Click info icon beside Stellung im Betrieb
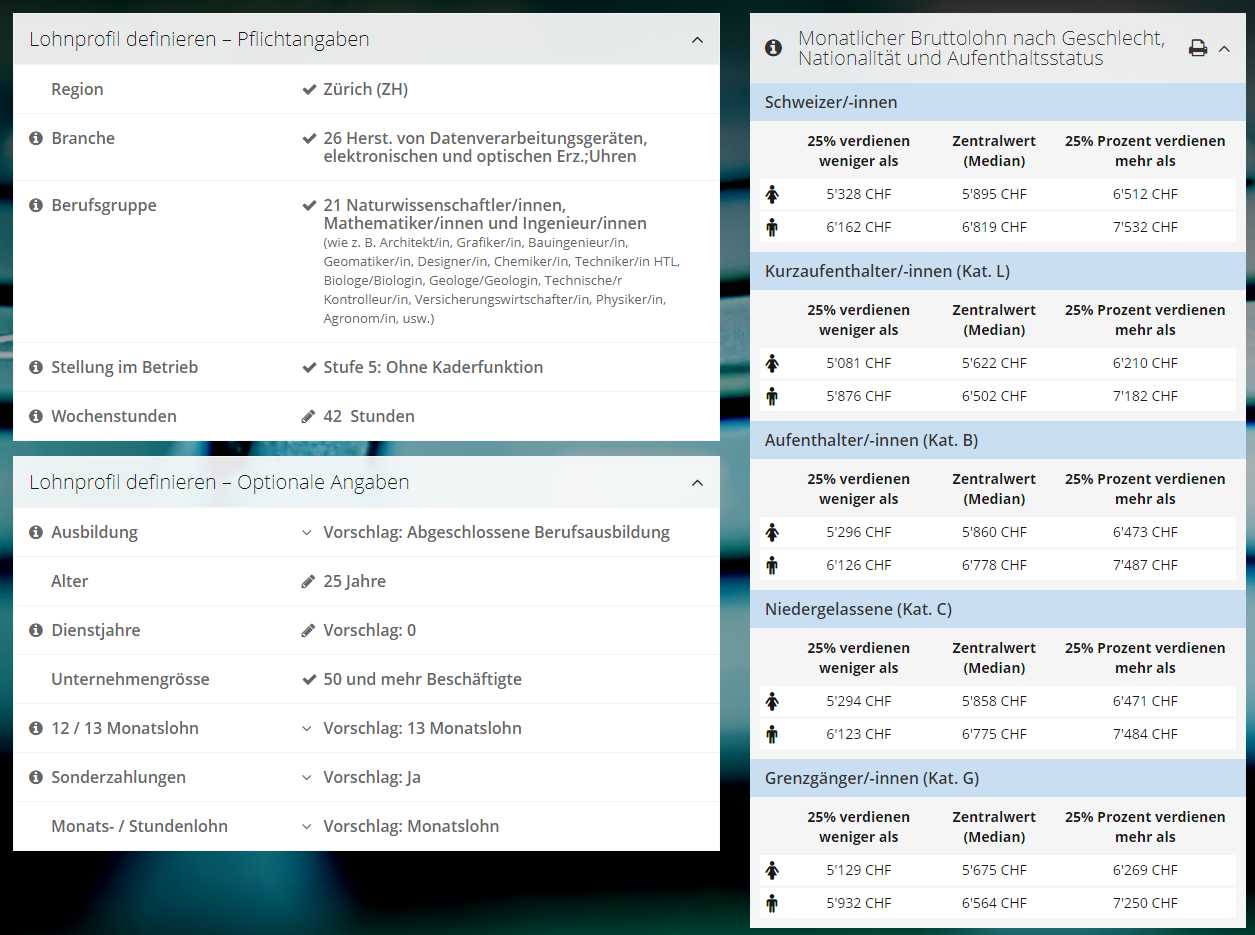The image size is (1255, 935). [36, 367]
